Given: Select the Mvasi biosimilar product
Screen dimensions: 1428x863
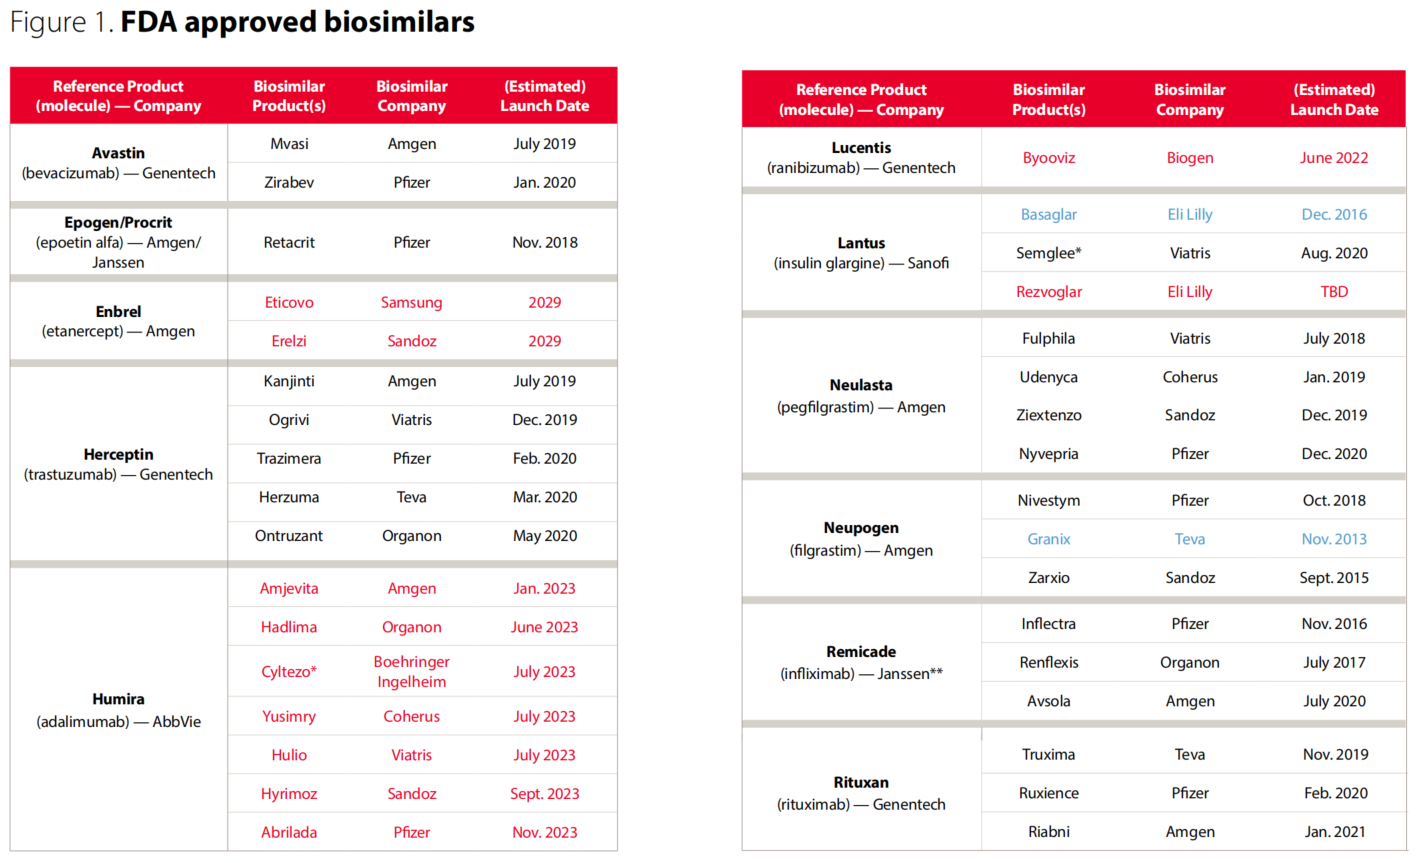Looking at the screenshot, I should [289, 144].
